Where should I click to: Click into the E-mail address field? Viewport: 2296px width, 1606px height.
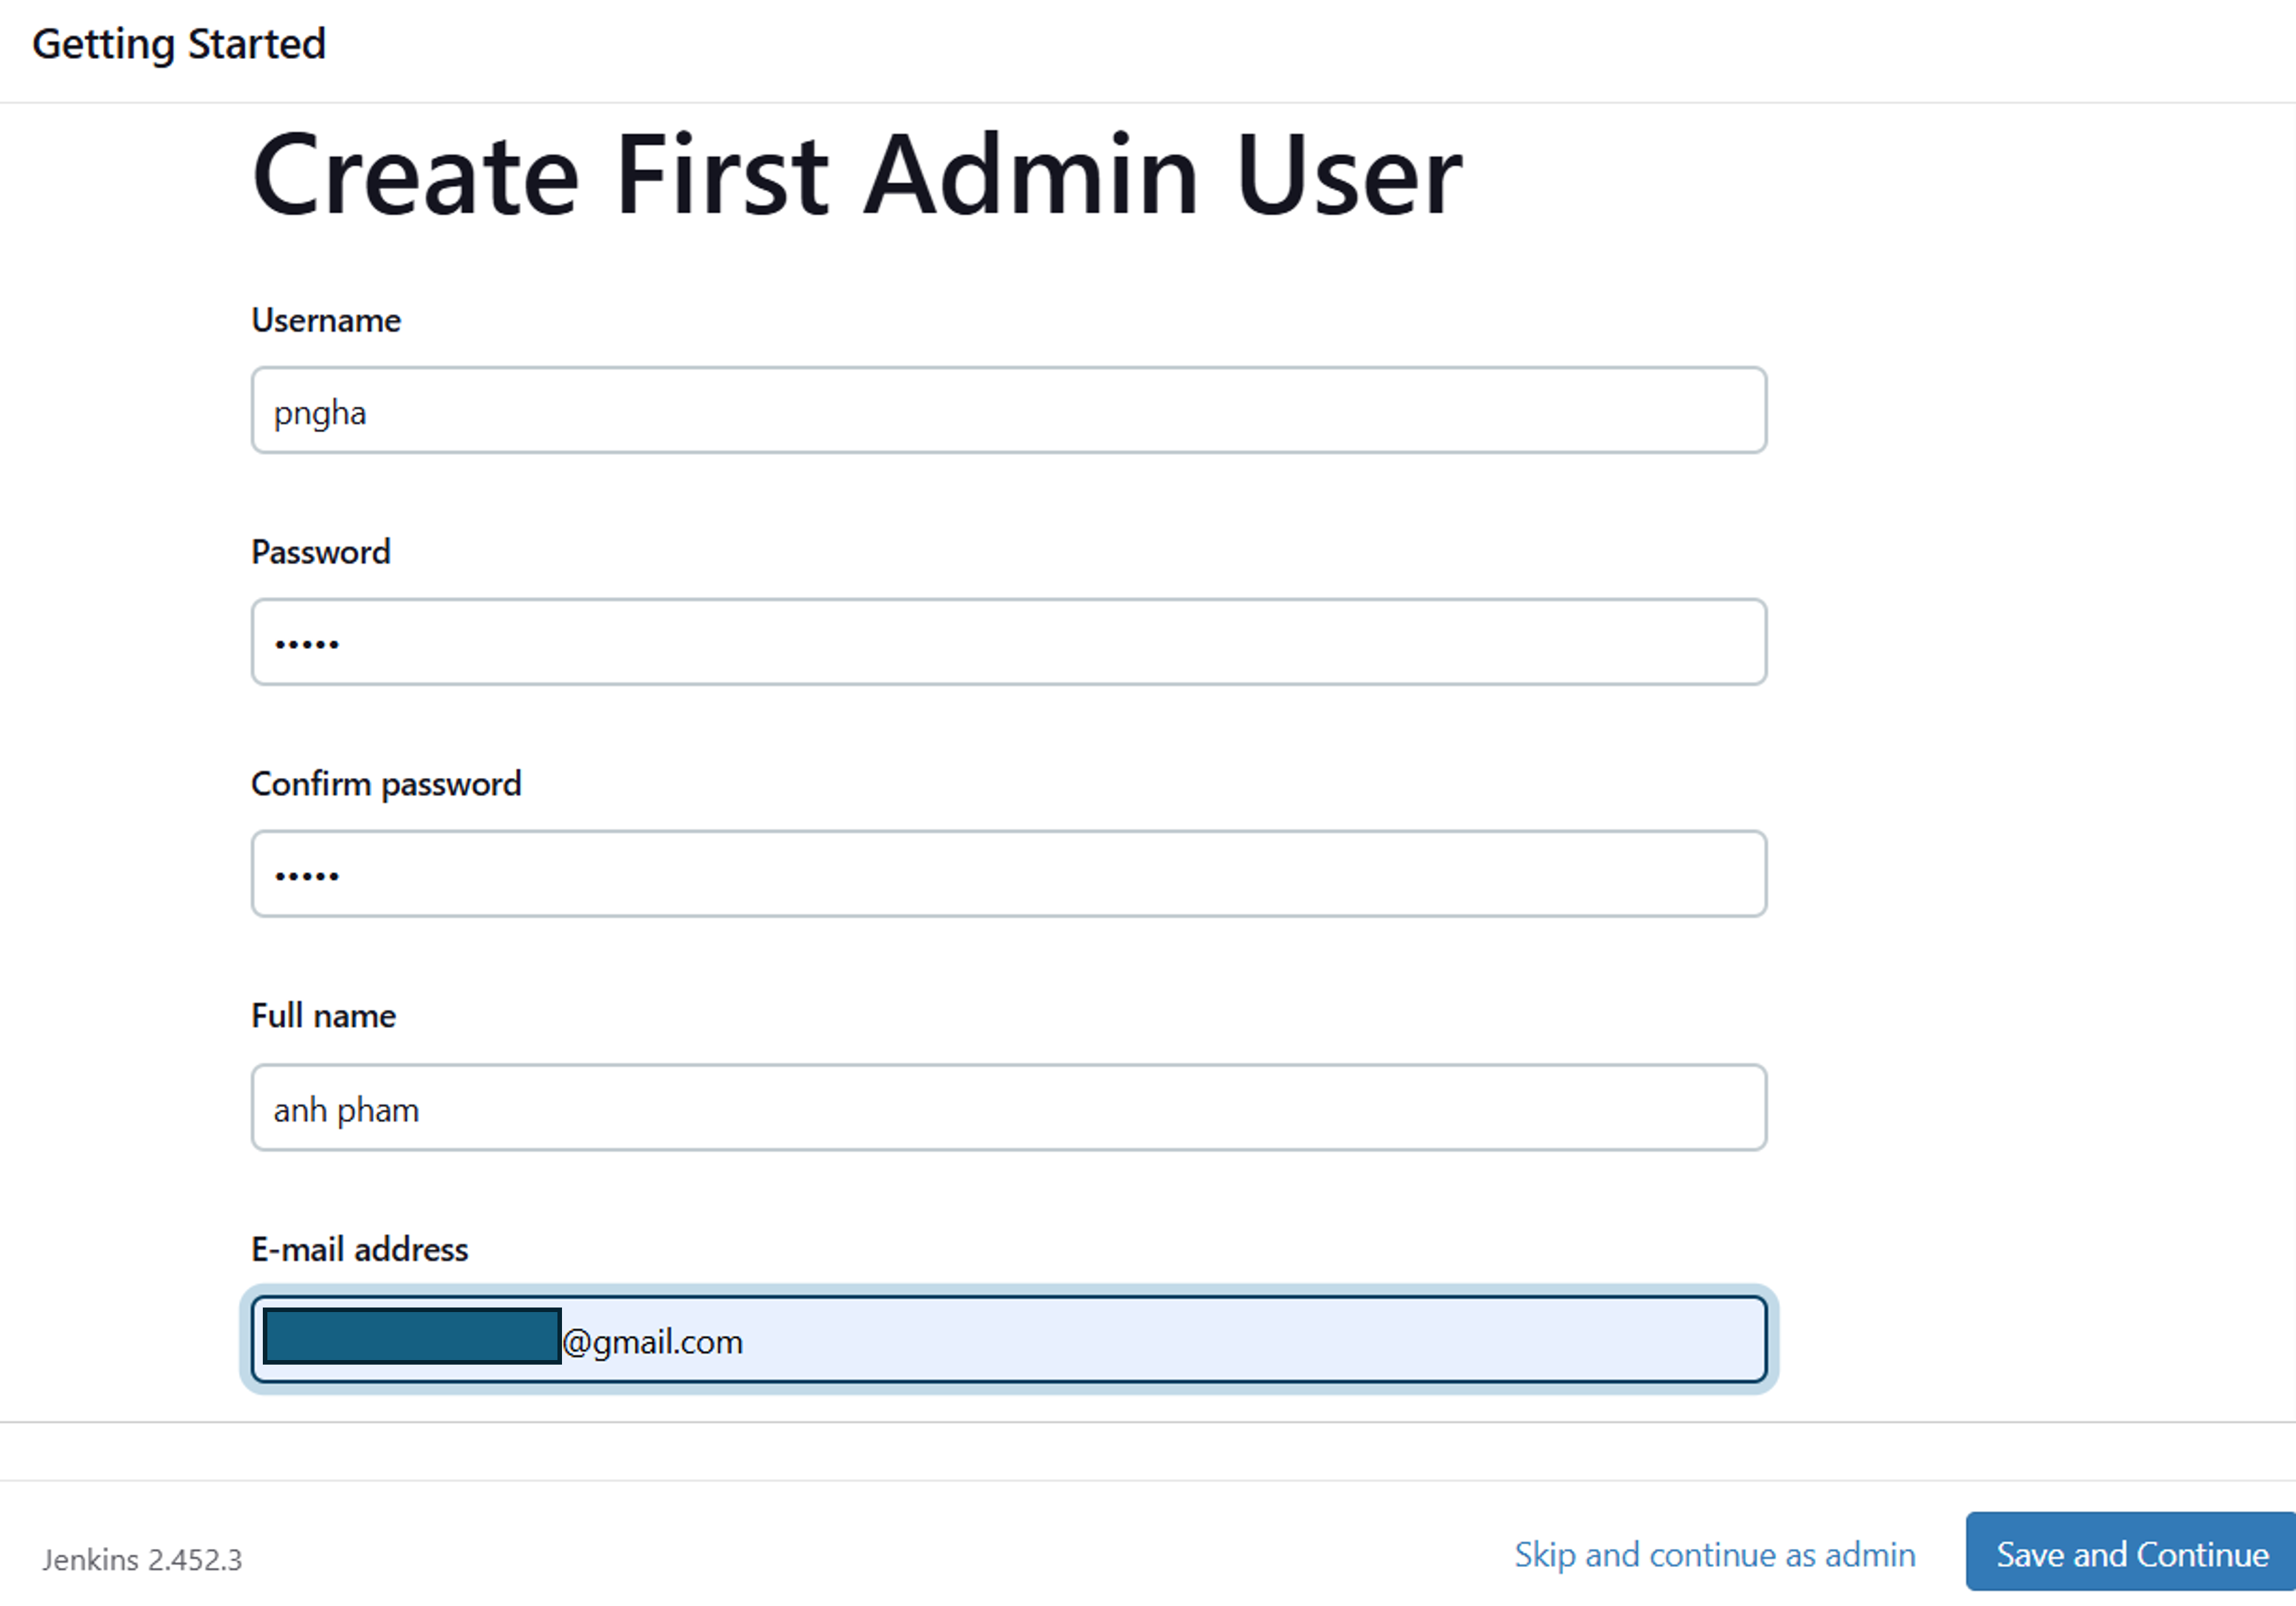coord(1008,1340)
